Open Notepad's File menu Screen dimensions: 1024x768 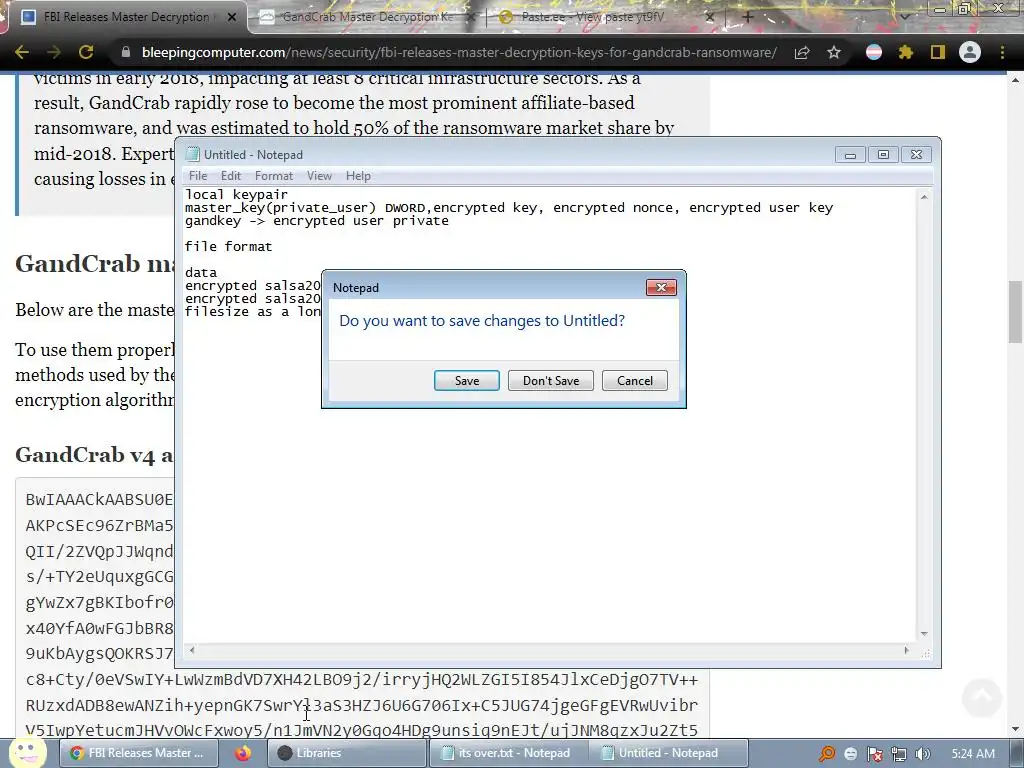tap(198, 176)
